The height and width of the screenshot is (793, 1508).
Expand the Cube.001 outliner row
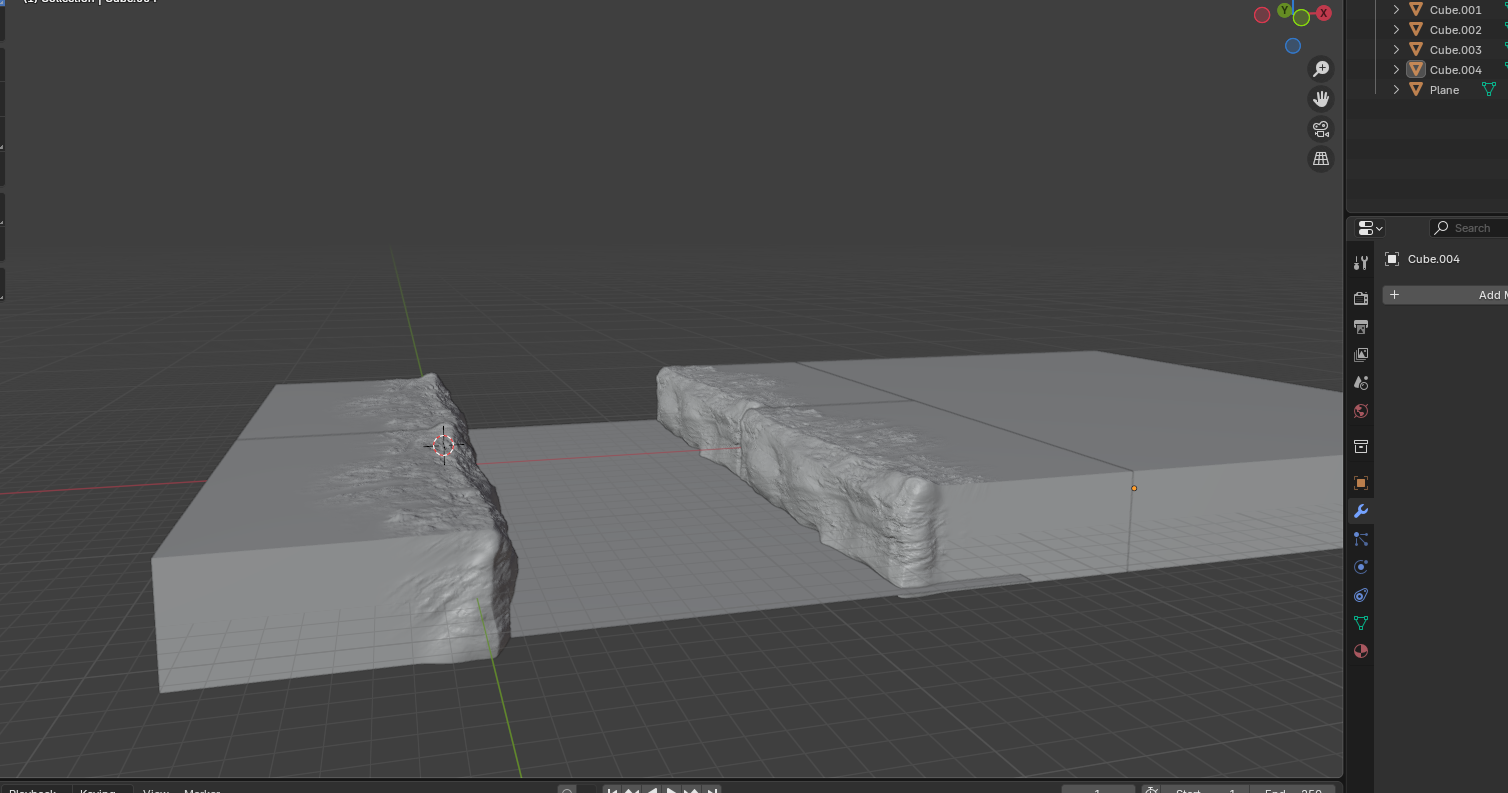point(1396,10)
